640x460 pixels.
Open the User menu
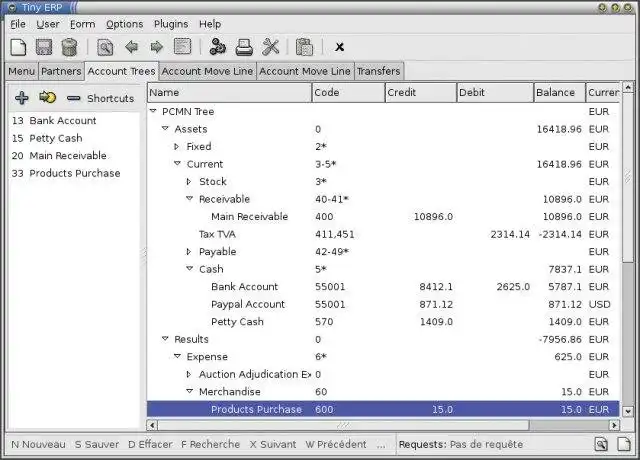[48, 24]
